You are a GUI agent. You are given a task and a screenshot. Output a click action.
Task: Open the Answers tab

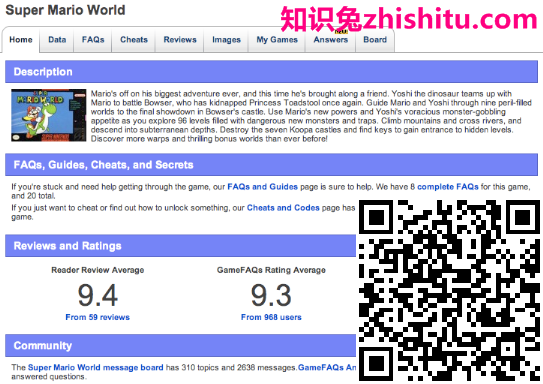[331, 40]
